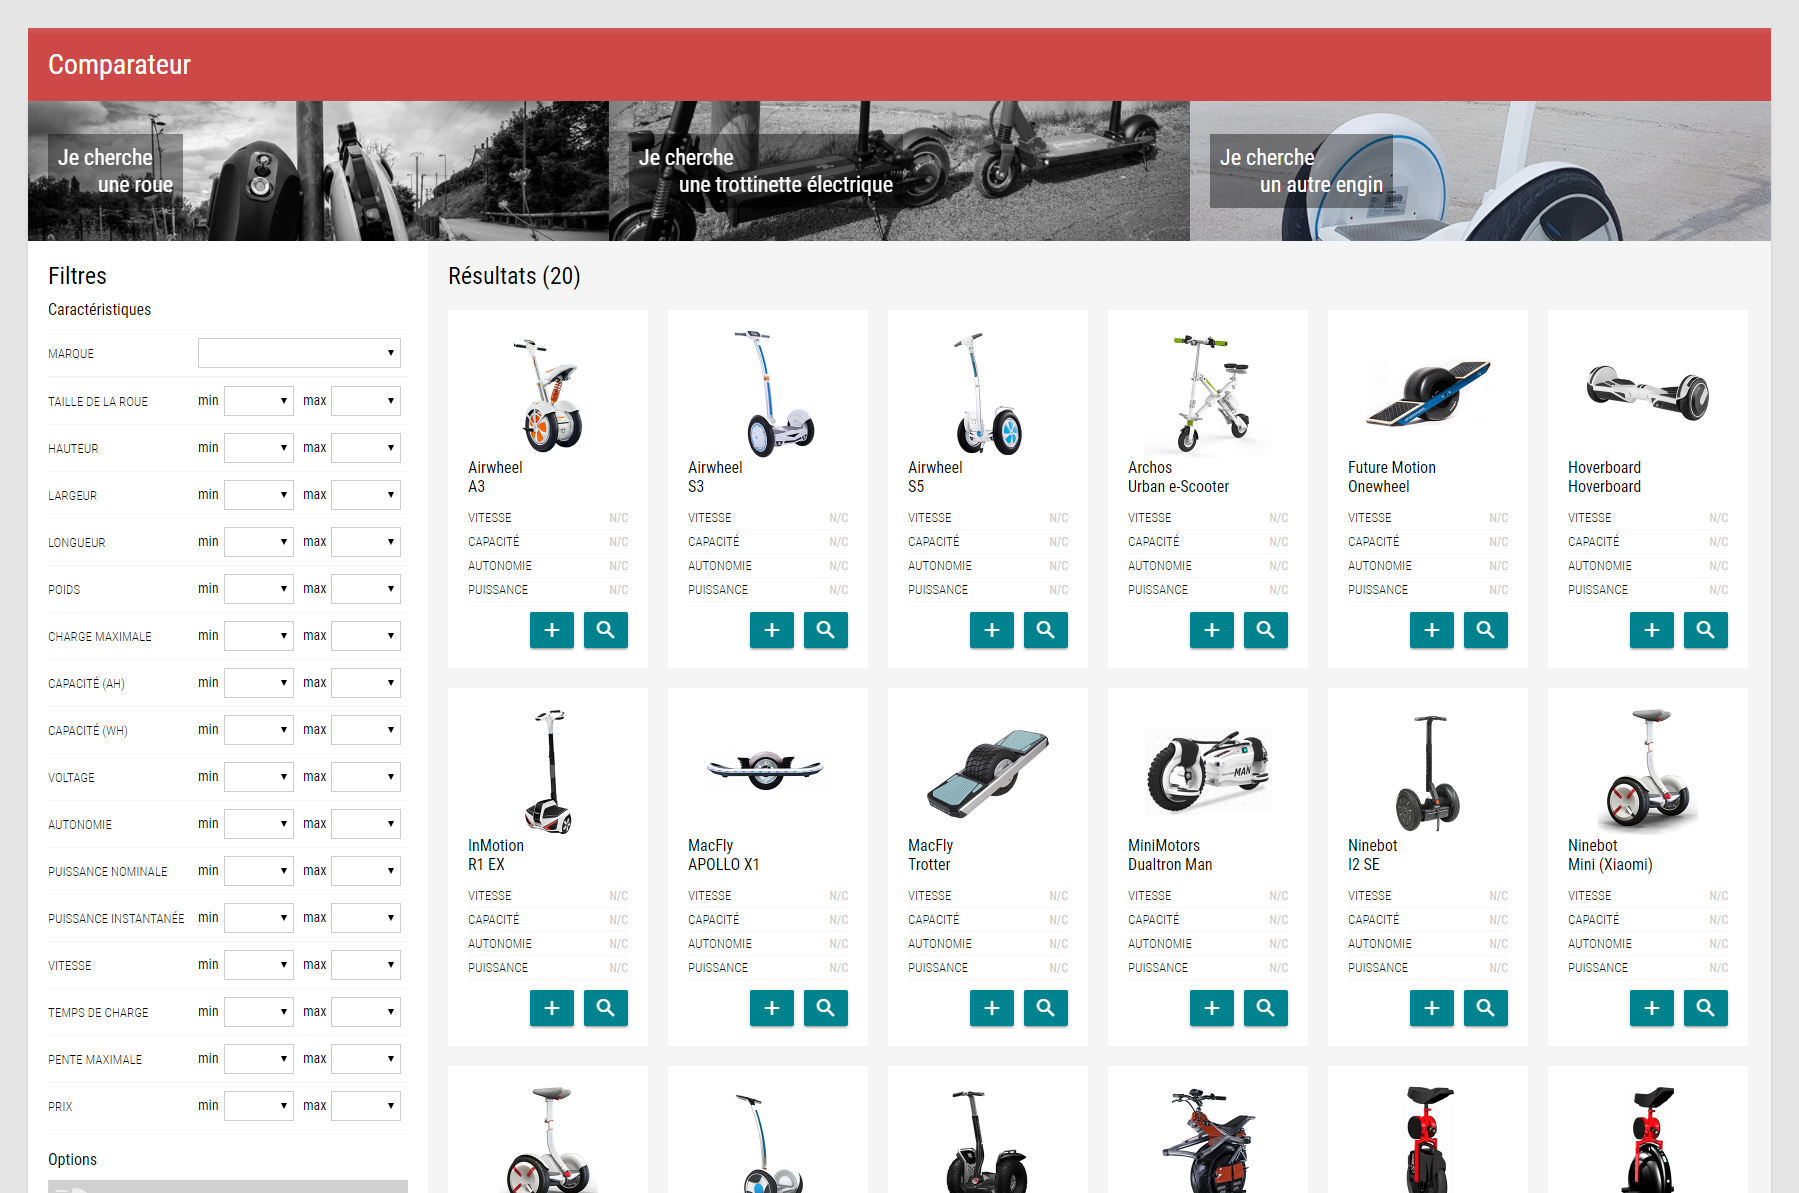Open Pente maximale max dropdown

[366, 1059]
